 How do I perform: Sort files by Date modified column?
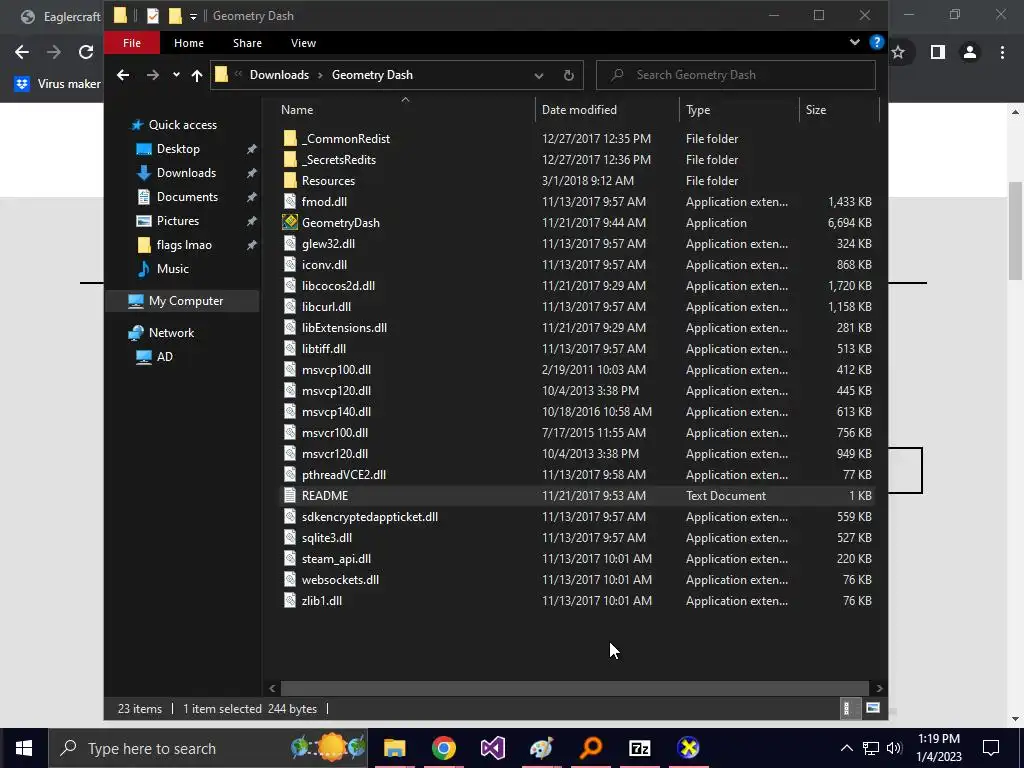pos(579,110)
